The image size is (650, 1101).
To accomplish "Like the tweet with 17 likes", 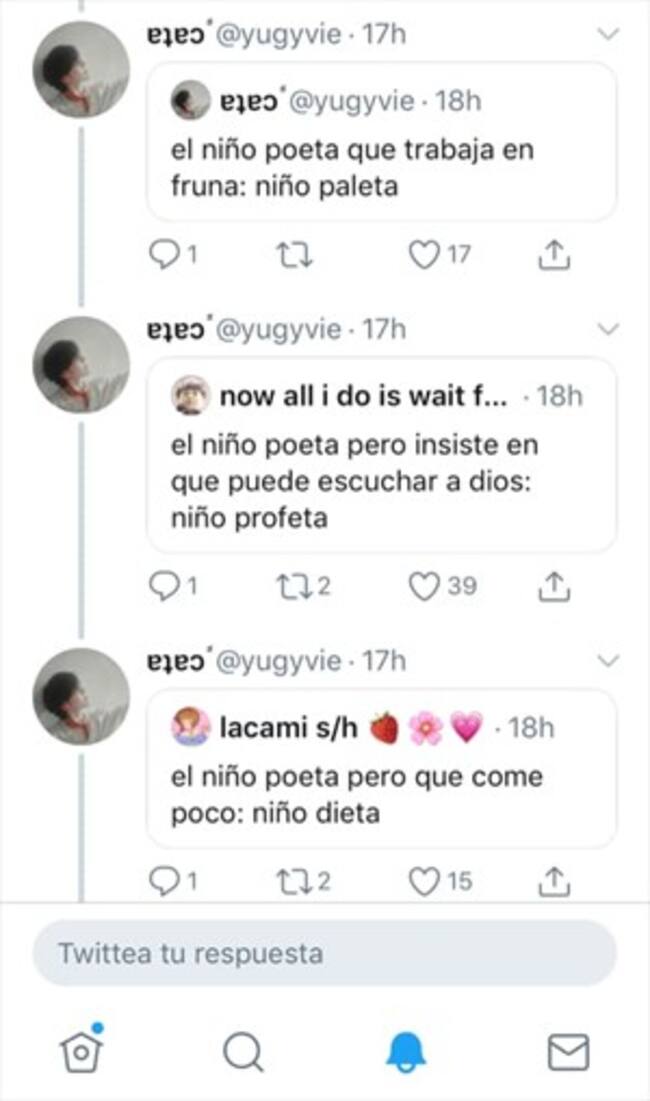I will 425,257.
